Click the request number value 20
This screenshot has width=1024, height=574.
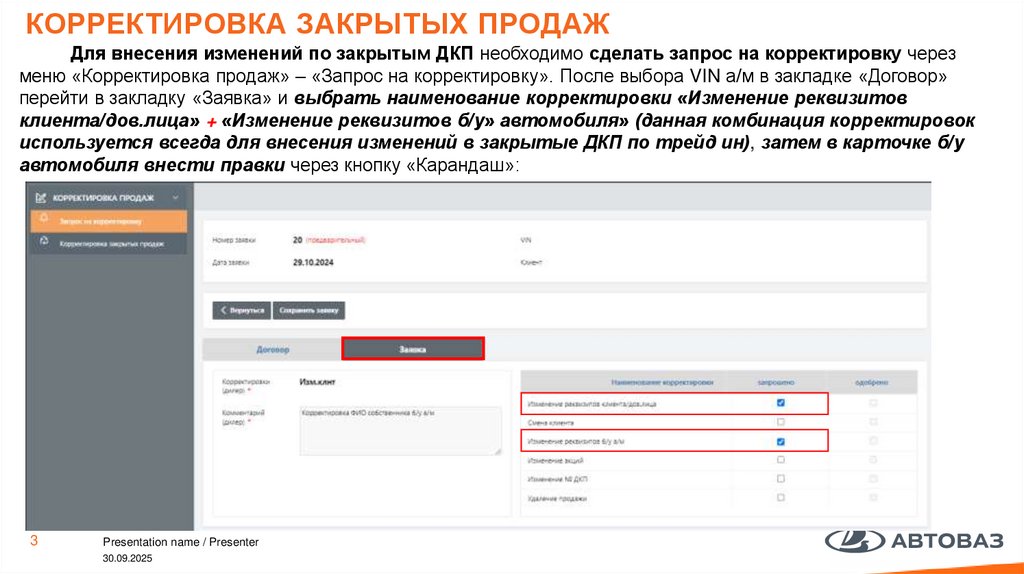pyautogui.click(x=298, y=240)
